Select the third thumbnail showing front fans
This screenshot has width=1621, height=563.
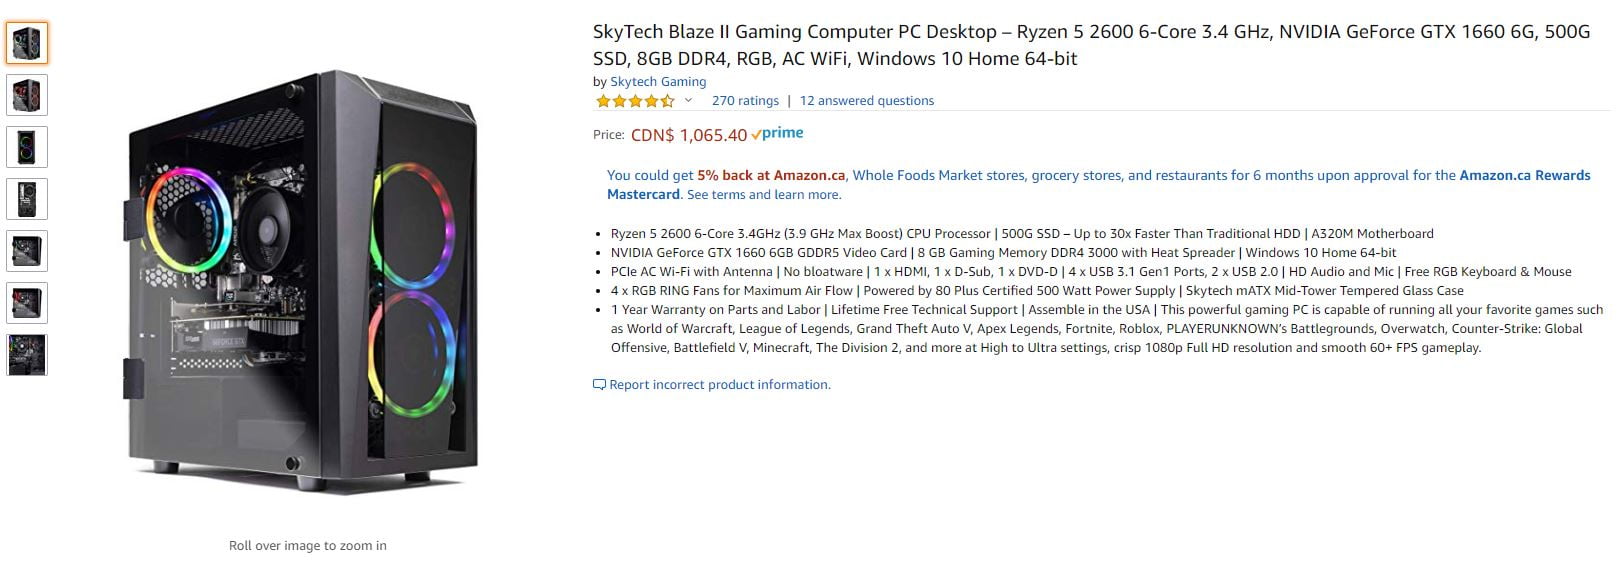point(27,148)
